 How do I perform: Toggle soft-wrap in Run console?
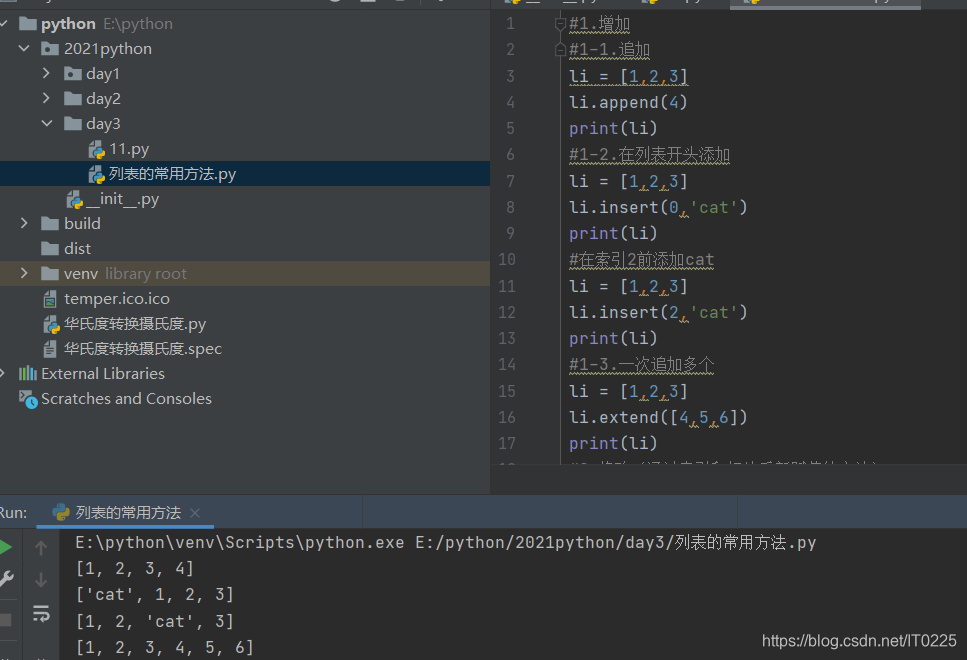(x=41, y=614)
